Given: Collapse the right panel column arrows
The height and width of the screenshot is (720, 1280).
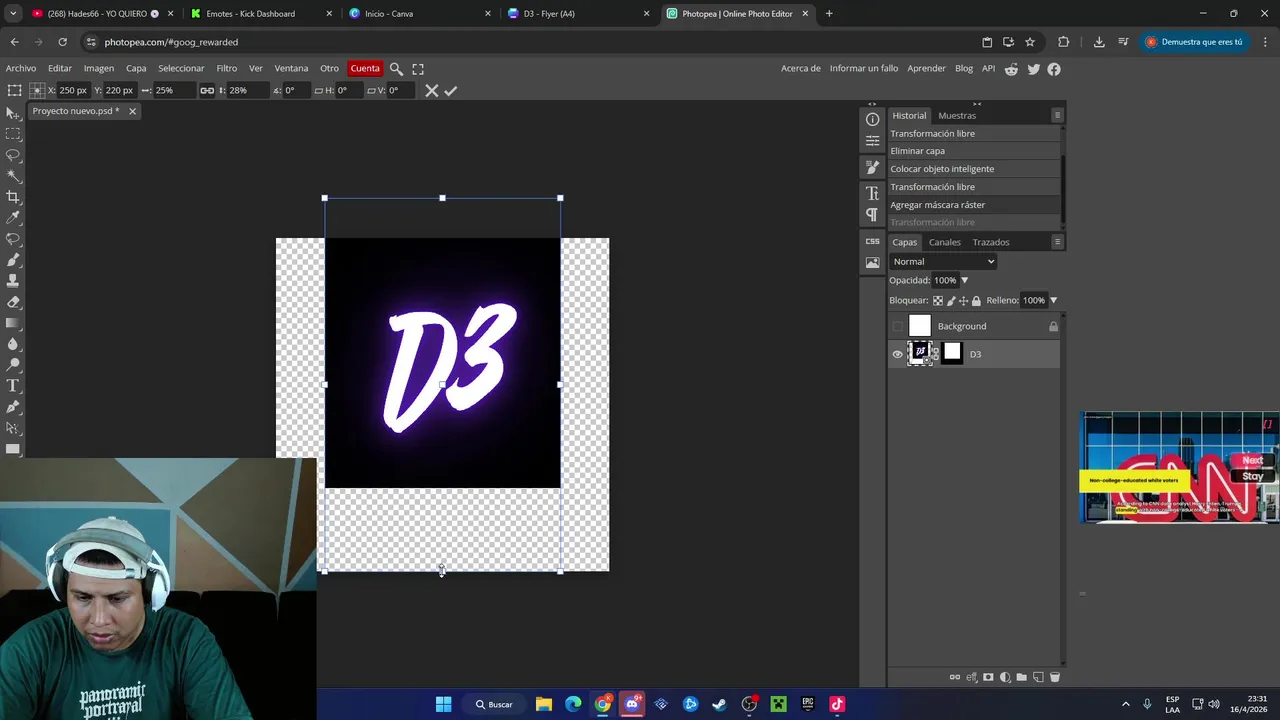Looking at the screenshot, I should (977, 104).
